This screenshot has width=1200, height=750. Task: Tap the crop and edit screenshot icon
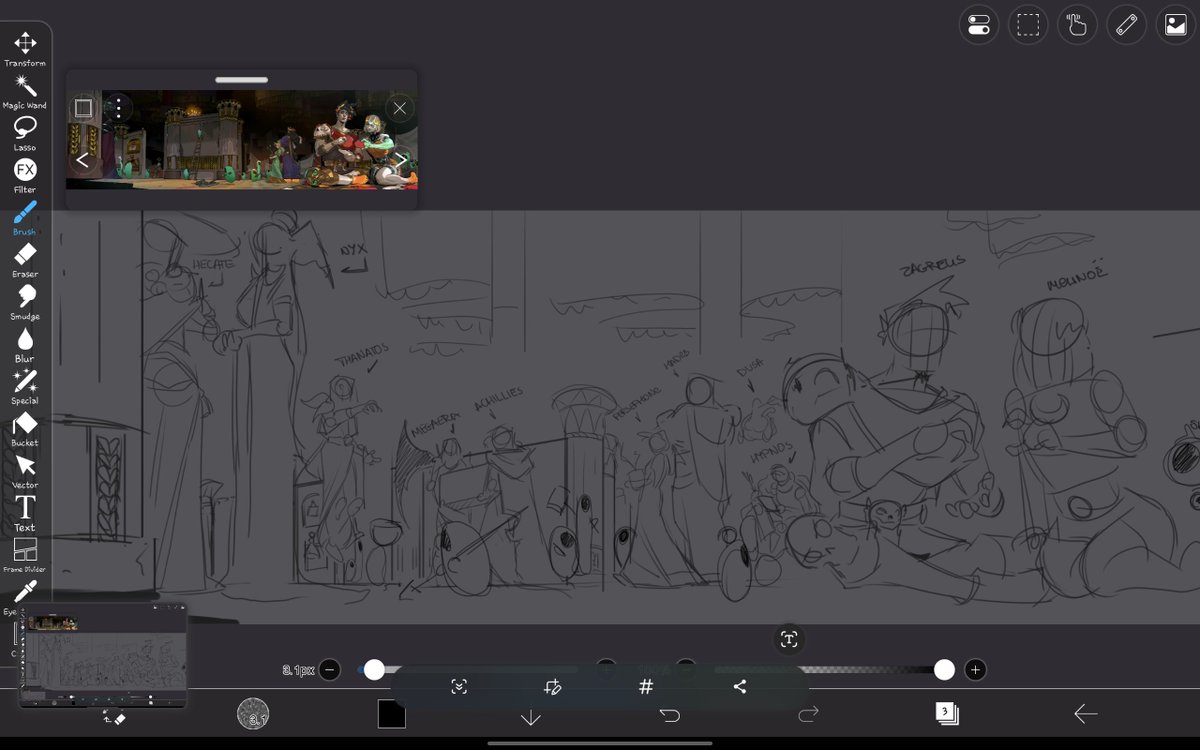(553, 687)
